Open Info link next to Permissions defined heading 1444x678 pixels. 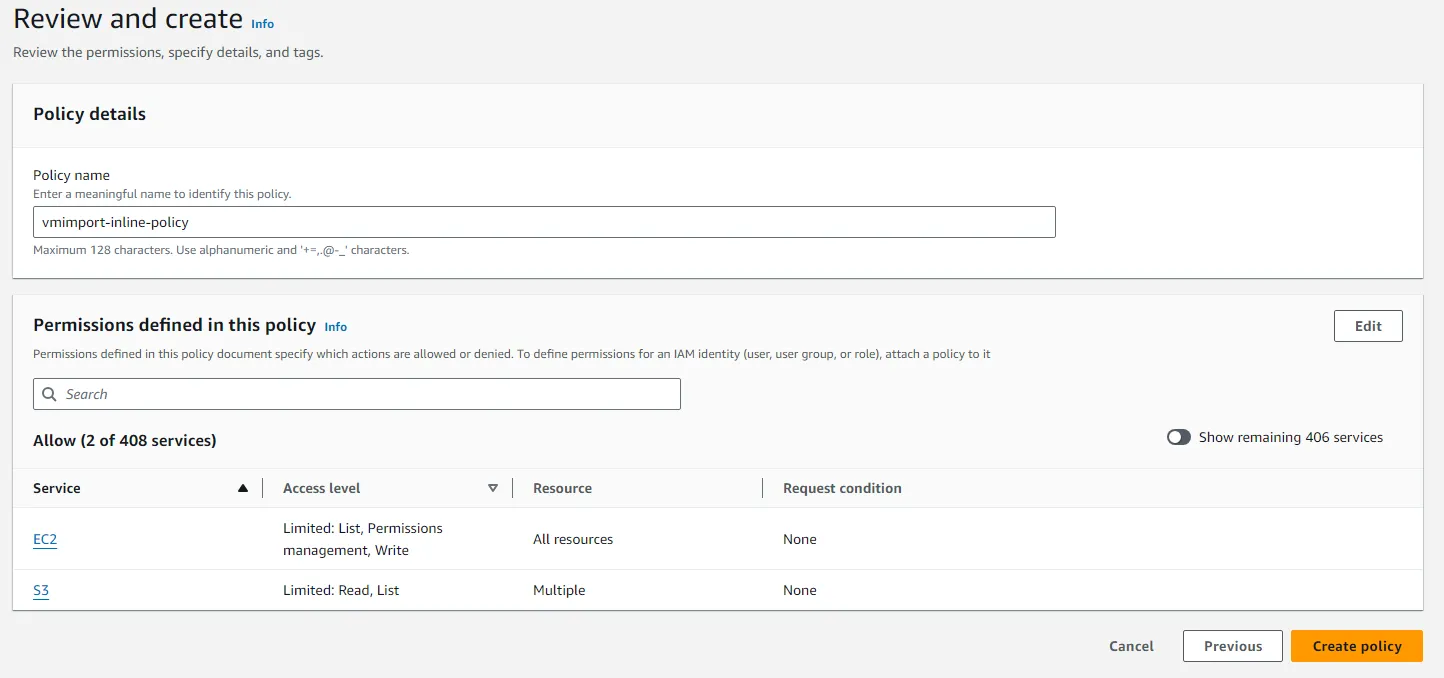point(336,327)
